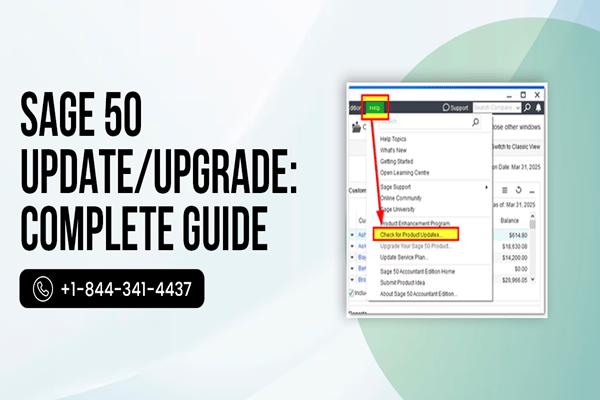The width and height of the screenshot is (600, 400).
Task: Refresh the customer list with the circular arrow
Action: pyautogui.click(x=518, y=190)
